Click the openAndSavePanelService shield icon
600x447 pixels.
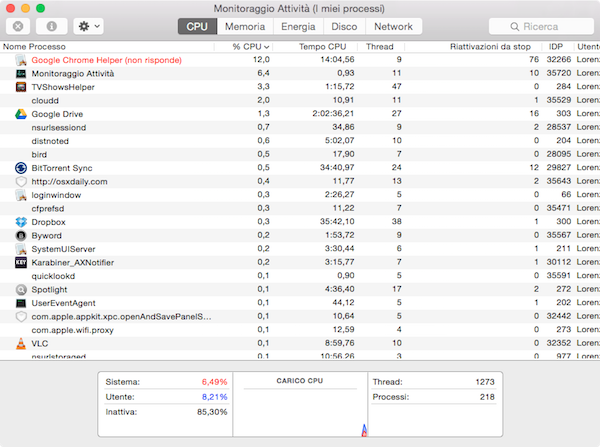pyautogui.click(x=21, y=316)
